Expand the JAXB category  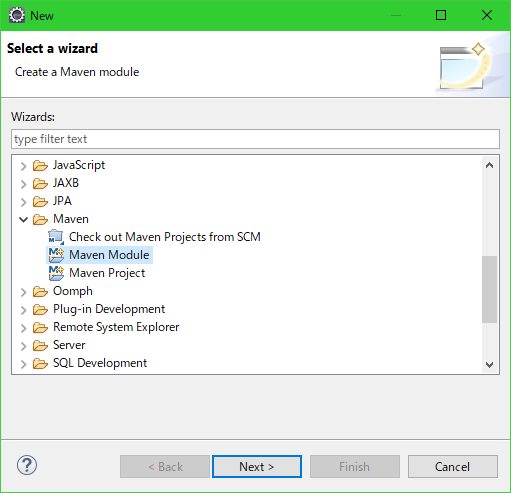click(23, 184)
